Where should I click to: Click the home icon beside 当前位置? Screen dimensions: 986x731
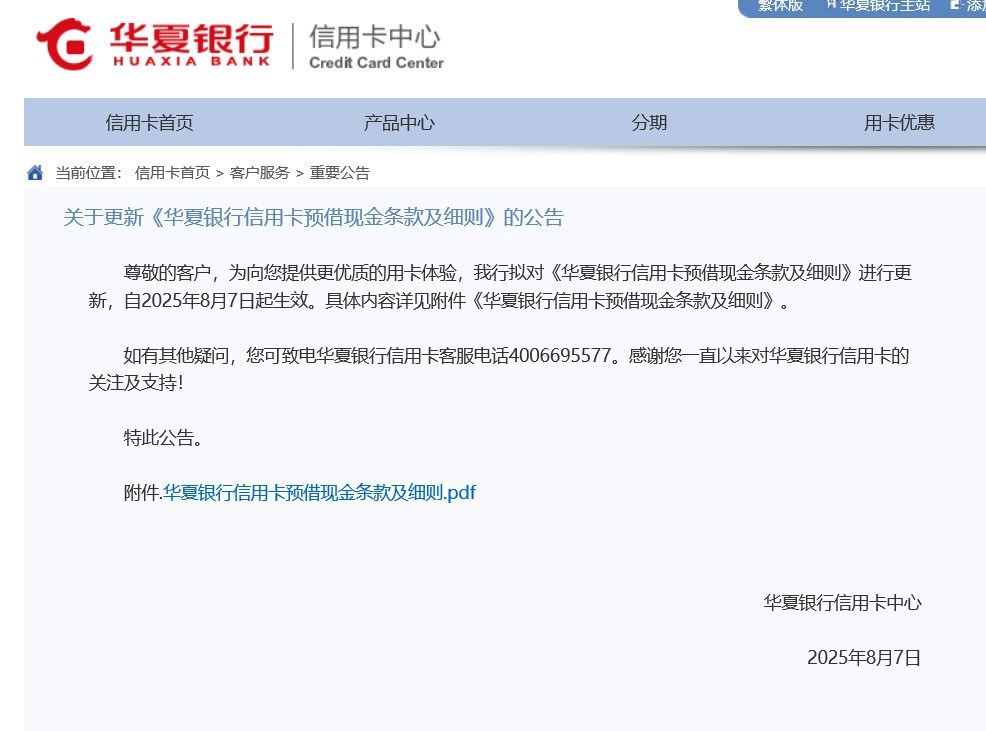tap(35, 172)
